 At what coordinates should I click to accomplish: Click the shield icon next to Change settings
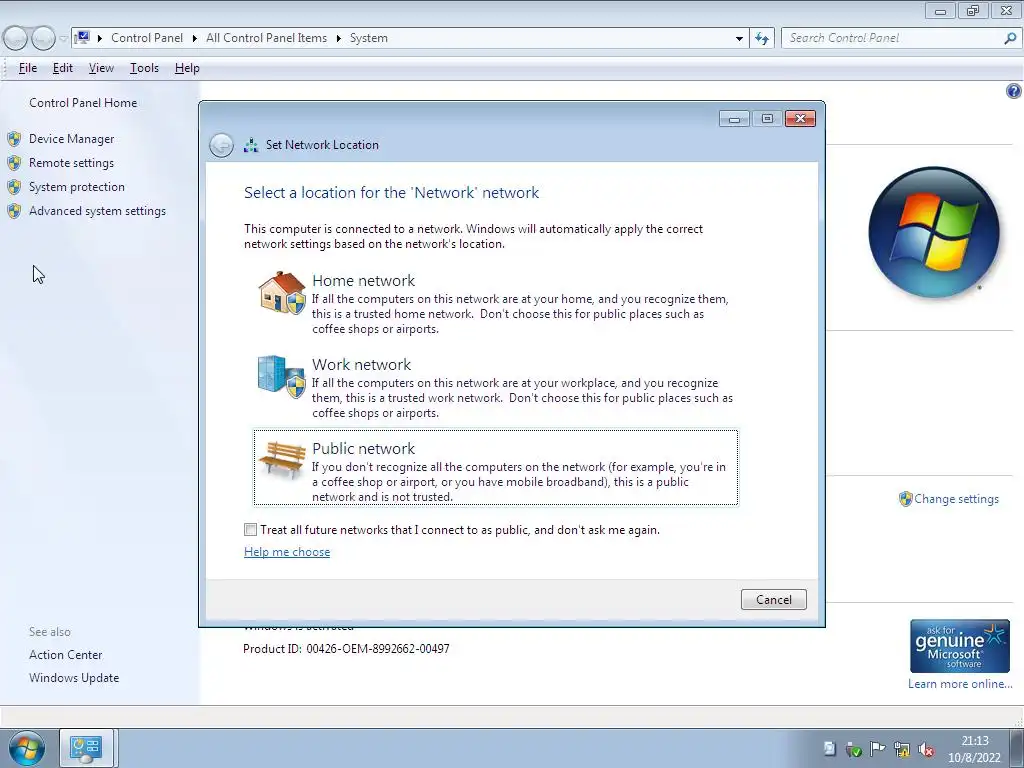click(905, 499)
